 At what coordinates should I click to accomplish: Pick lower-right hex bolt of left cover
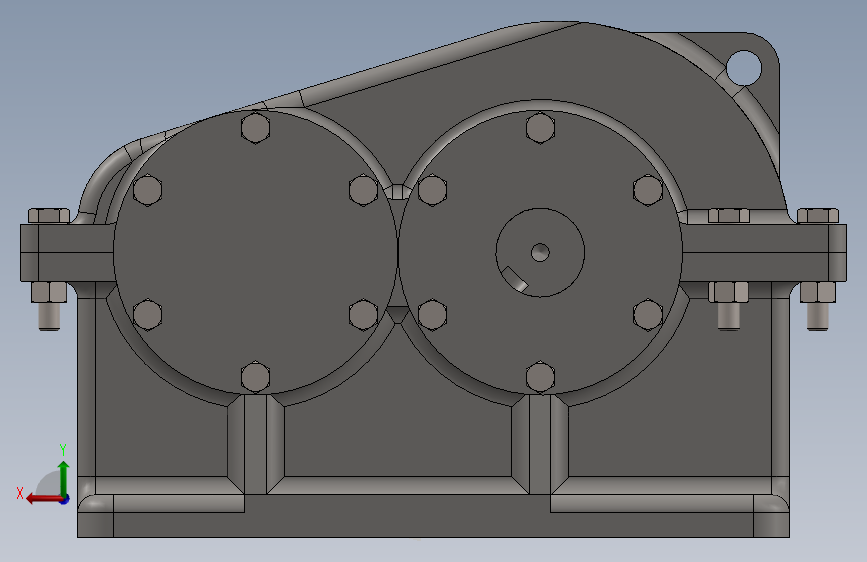point(363,315)
